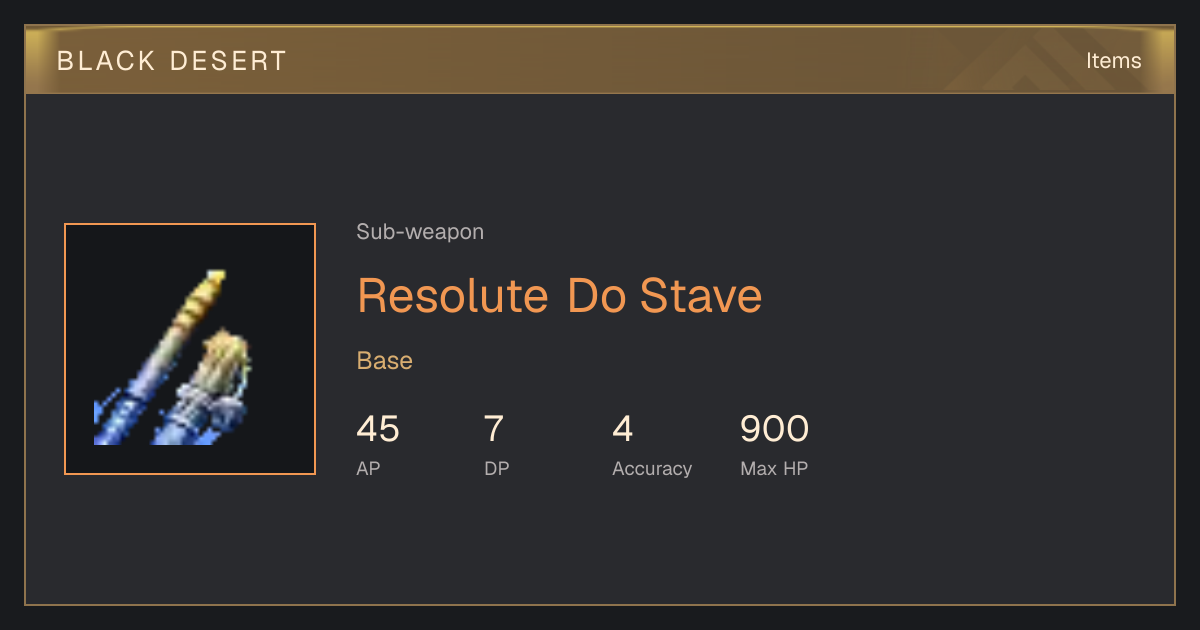Click the AP stat label
The height and width of the screenshot is (630, 1200).
[x=368, y=468]
